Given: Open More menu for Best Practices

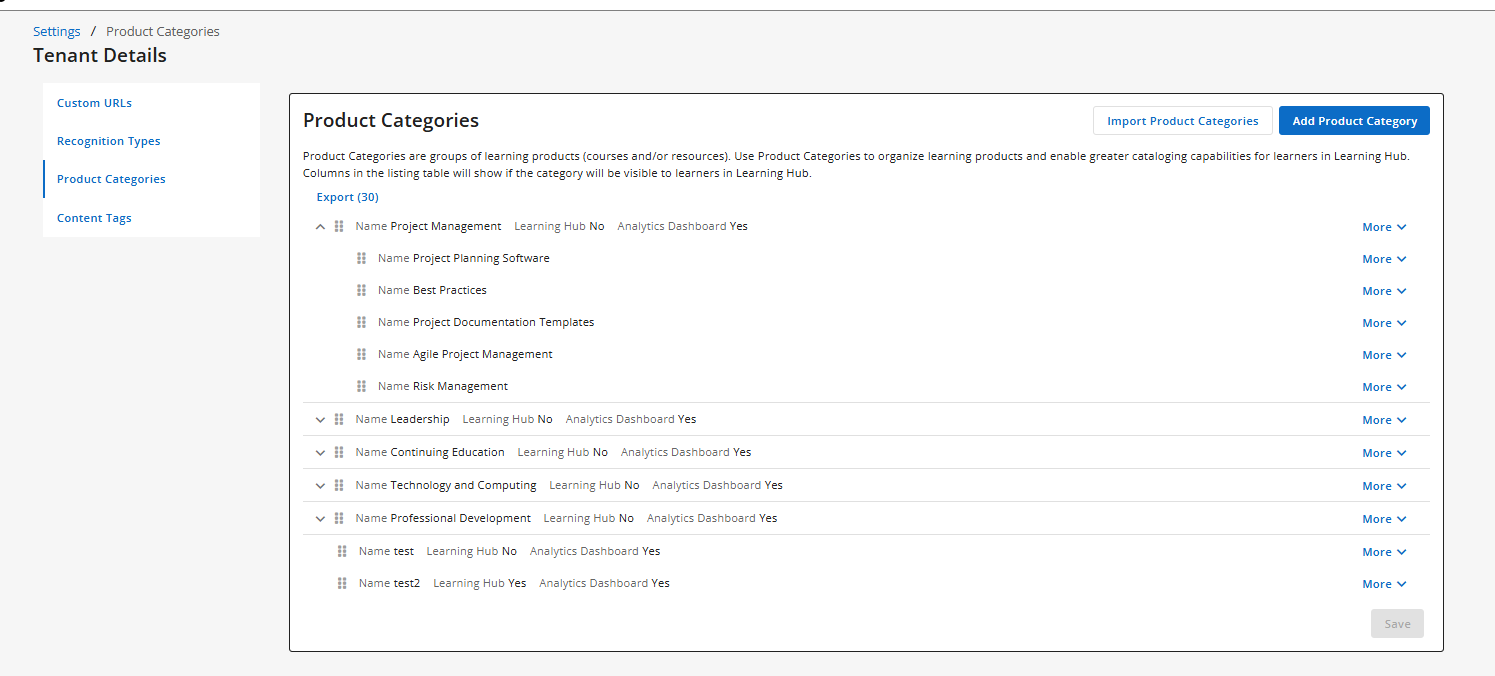Looking at the screenshot, I should click(x=1384, y=291).
